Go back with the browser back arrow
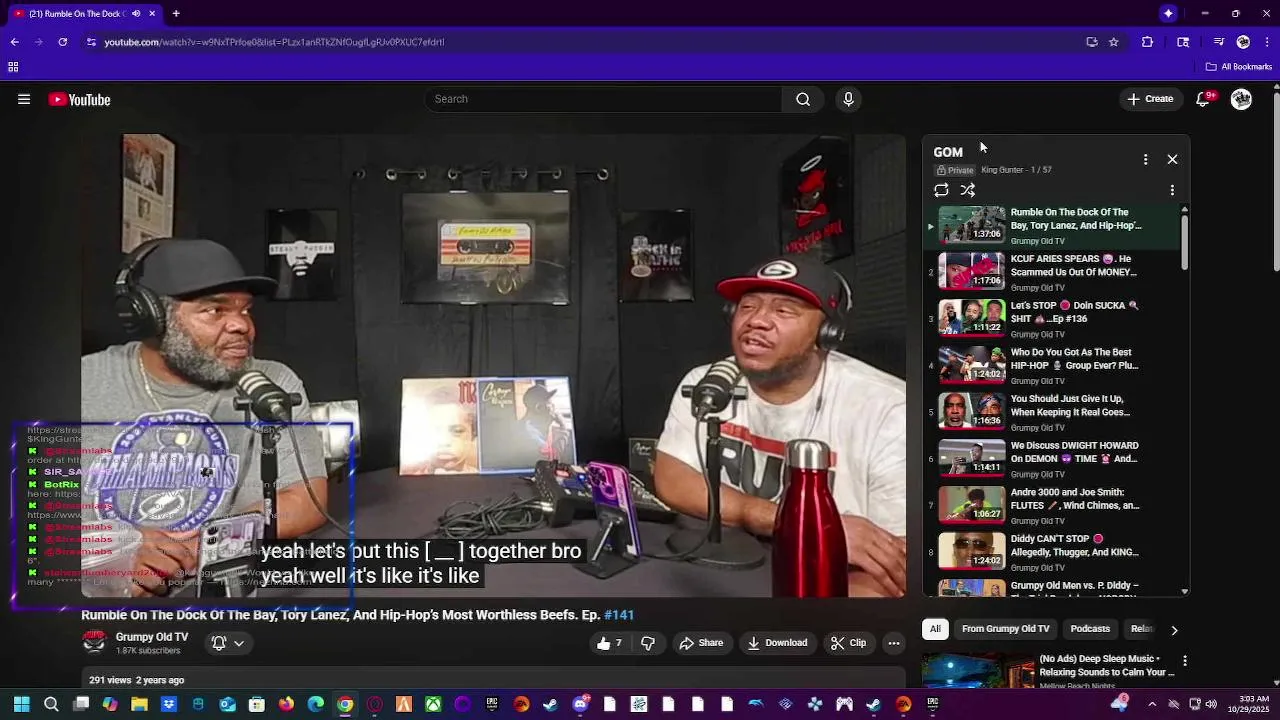Image resolution: width=1280 pixels, height=720 pixels. coord(14,42)
